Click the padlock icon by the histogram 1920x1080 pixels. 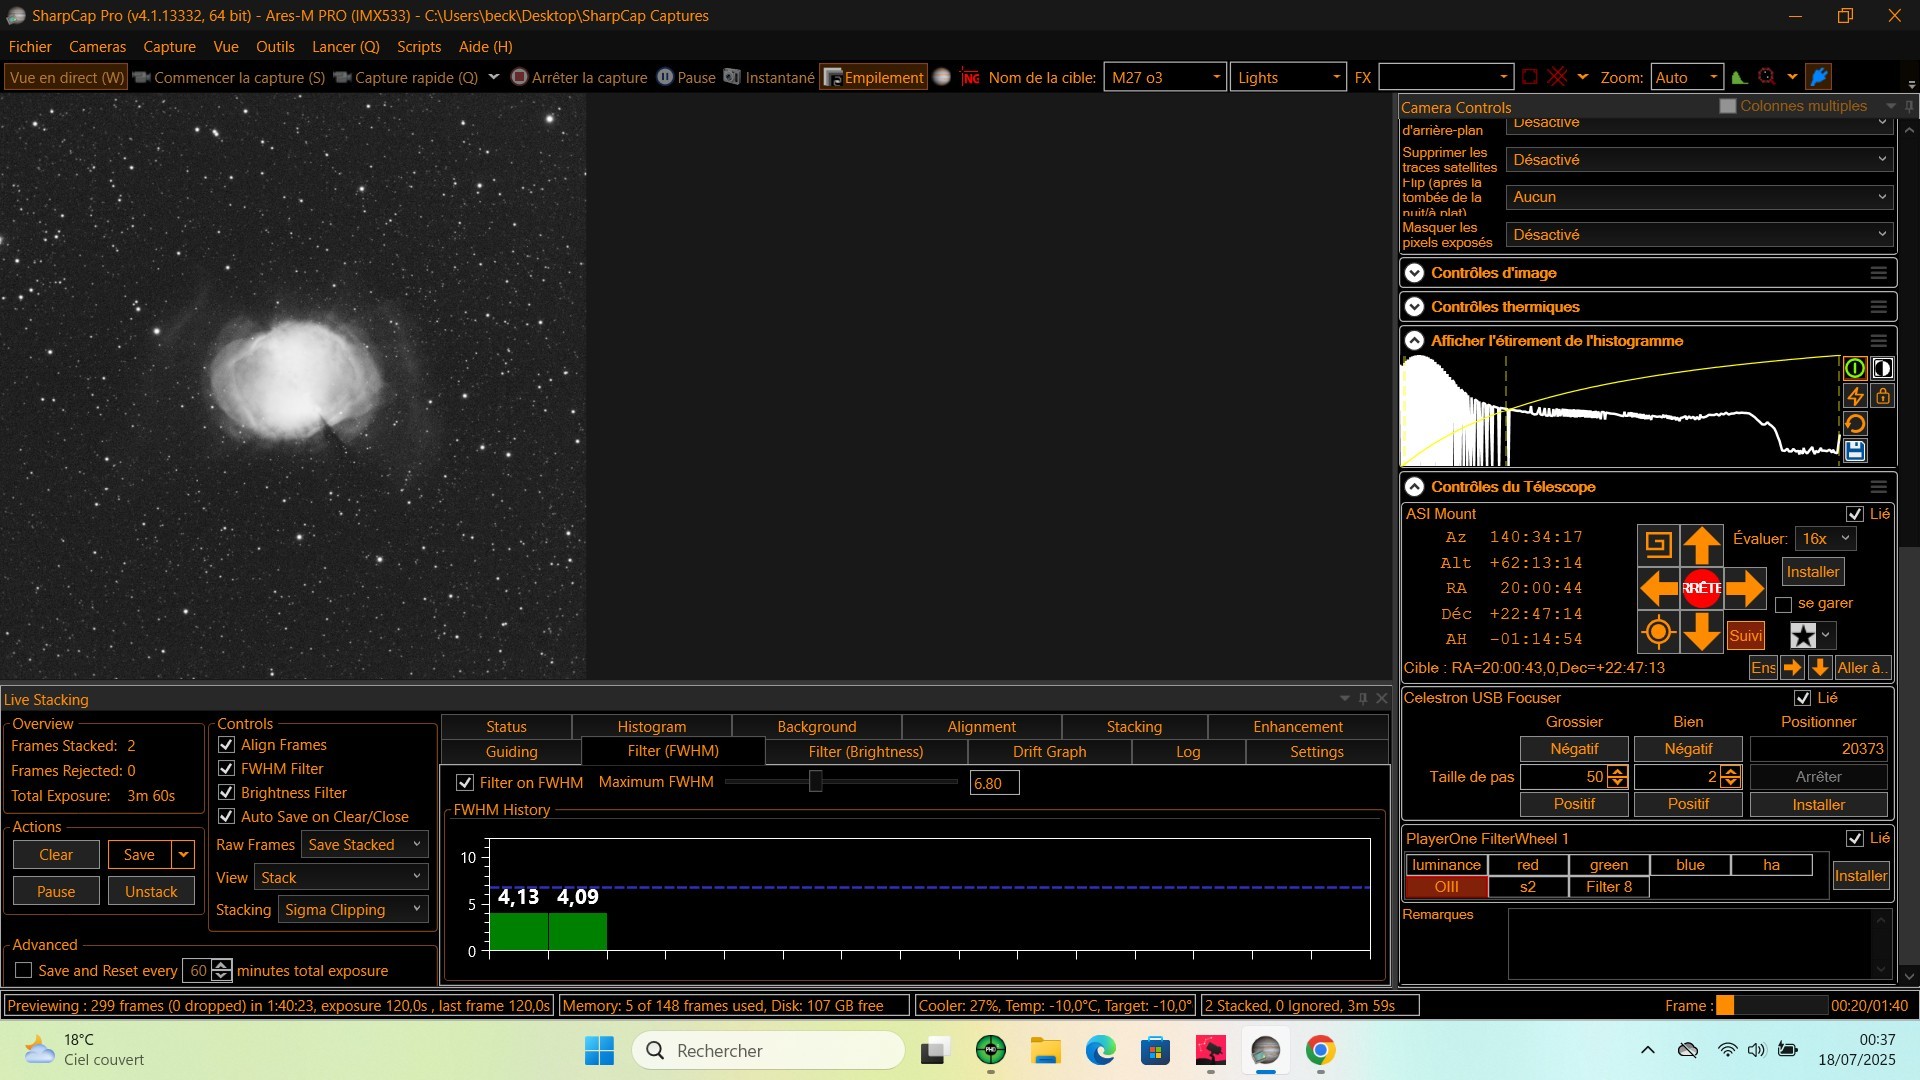[1882, 397]
